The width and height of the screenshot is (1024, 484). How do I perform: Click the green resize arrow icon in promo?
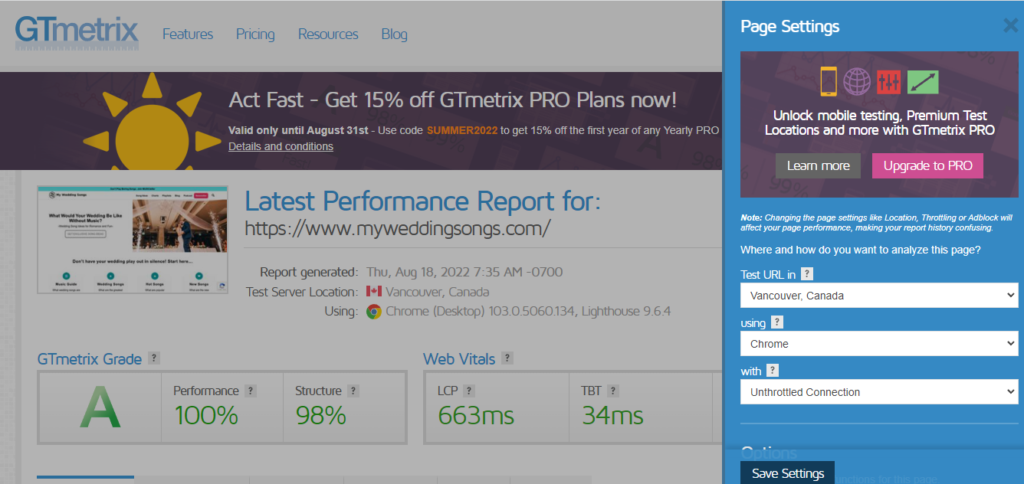point(922,82)
